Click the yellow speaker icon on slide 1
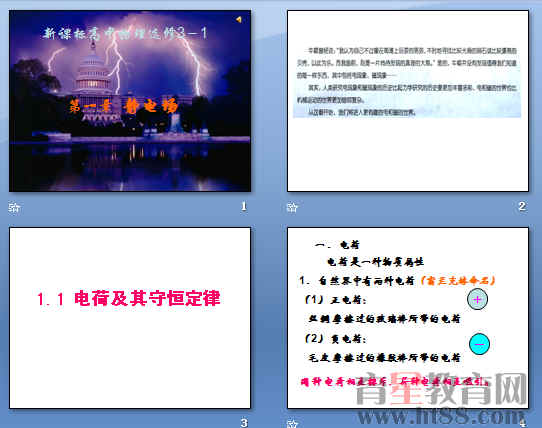Screen dimensions: 542x428 click(x=239, y=20)
